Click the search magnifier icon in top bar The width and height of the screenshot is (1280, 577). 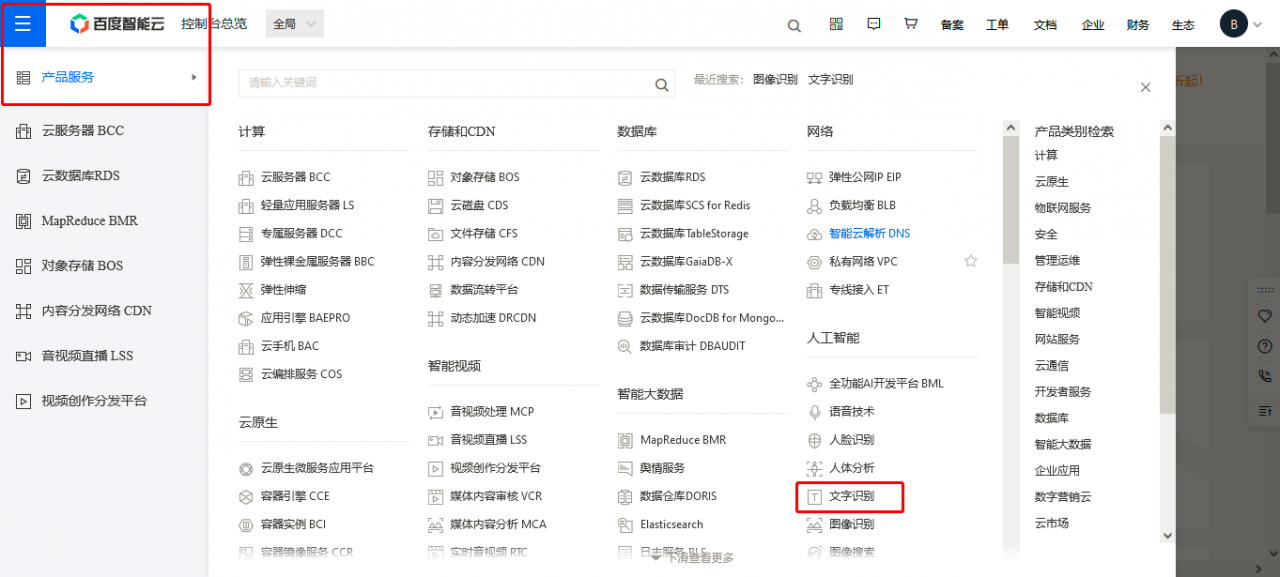(794, 23)
